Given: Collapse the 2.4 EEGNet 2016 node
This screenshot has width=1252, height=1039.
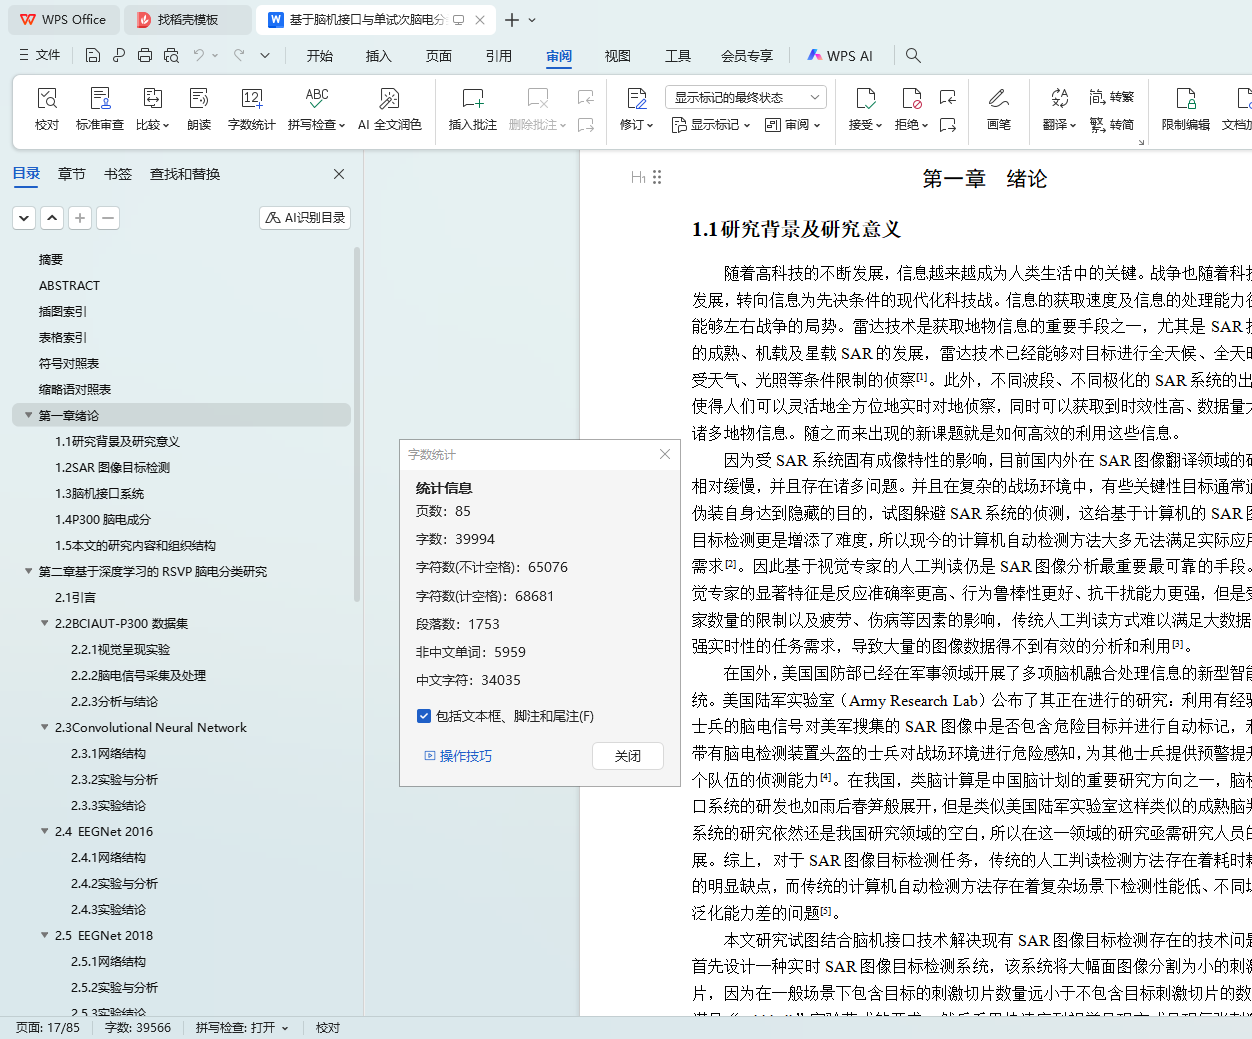Looking at the screenshot, I should coord(44,831).
